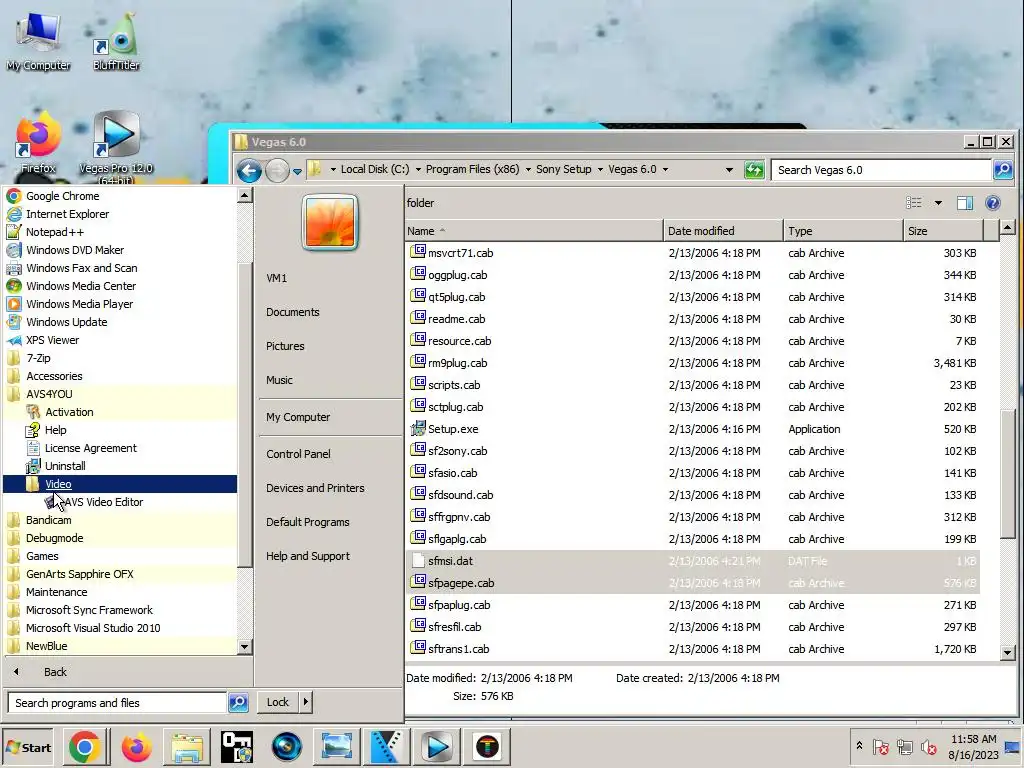Image resolution: width=1024 pixels, height=768 pixels.
Task: Click the BluffTitler T taskbar icon
Action: (487, 747)
